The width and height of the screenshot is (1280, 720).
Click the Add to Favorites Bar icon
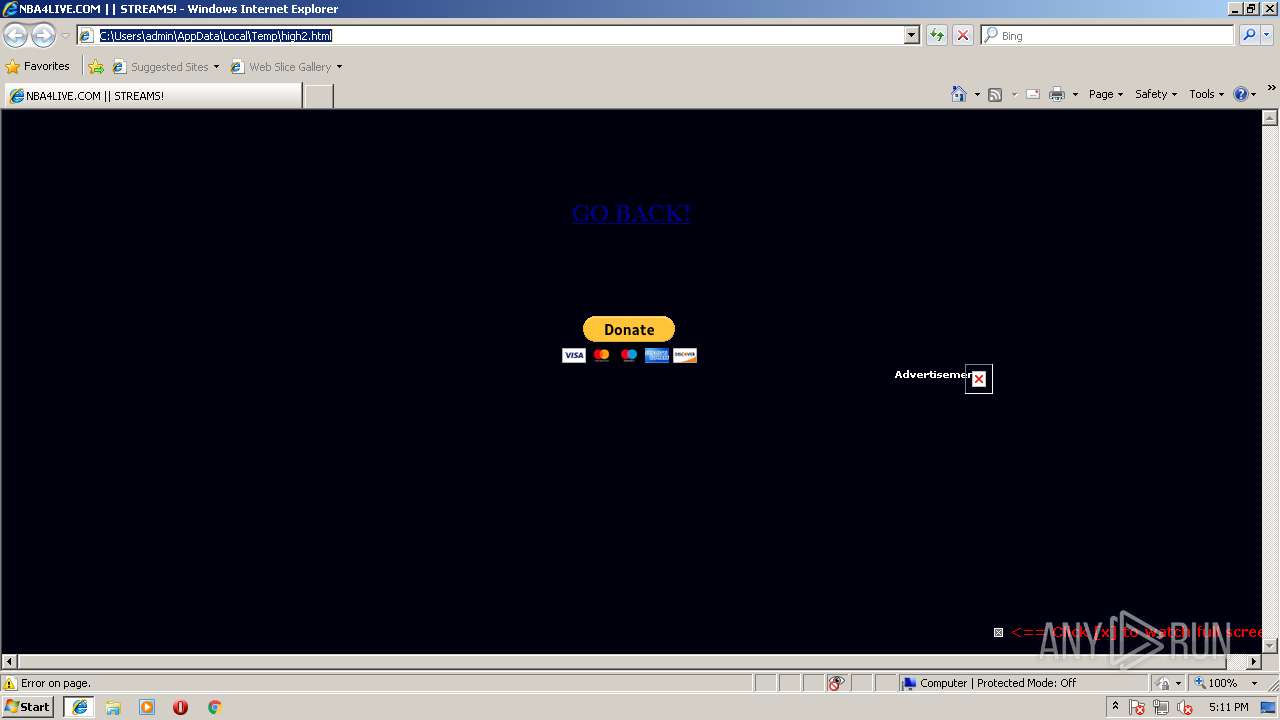click(96, 67)
